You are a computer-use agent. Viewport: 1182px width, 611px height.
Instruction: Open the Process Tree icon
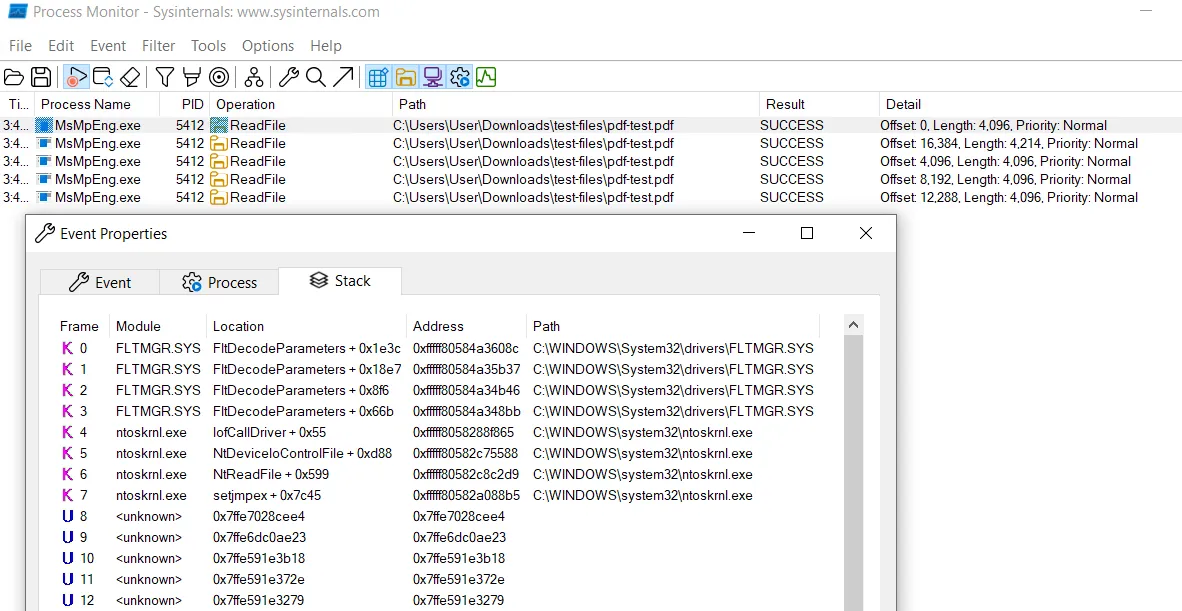click(x=254, y=77)
